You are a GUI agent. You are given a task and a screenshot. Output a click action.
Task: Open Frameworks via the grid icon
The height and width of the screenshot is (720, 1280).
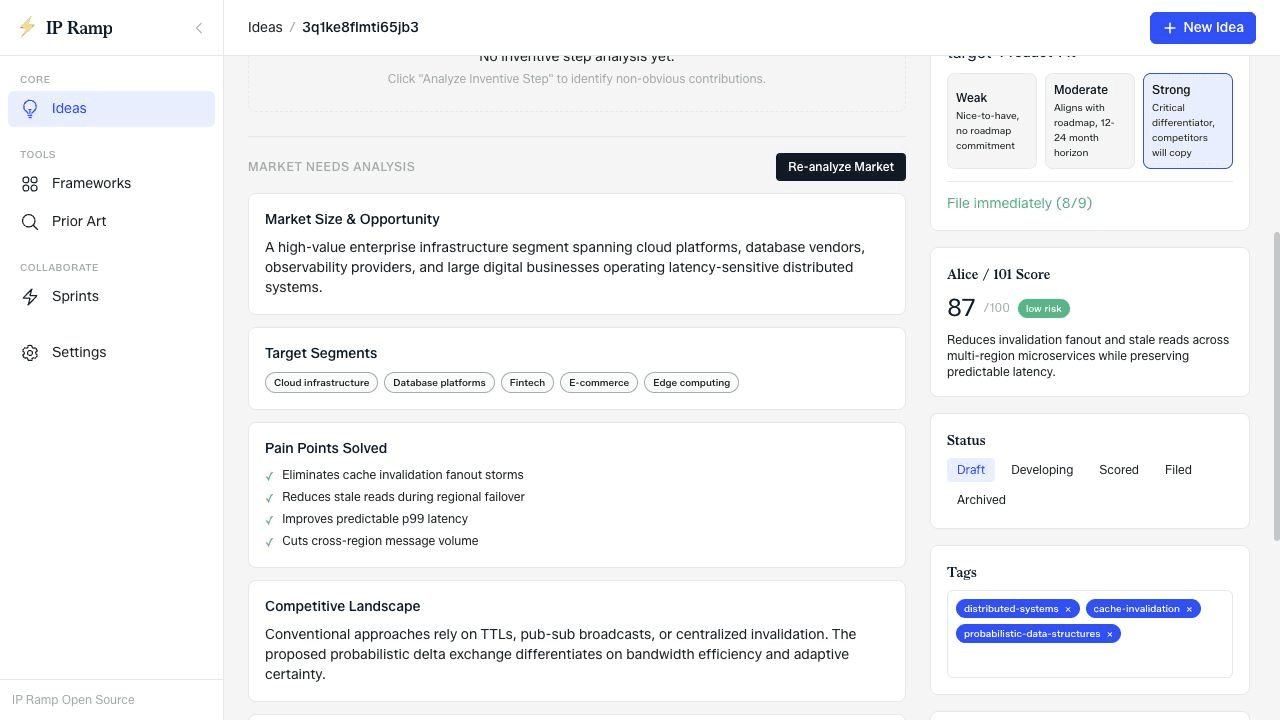pos(30,184)
